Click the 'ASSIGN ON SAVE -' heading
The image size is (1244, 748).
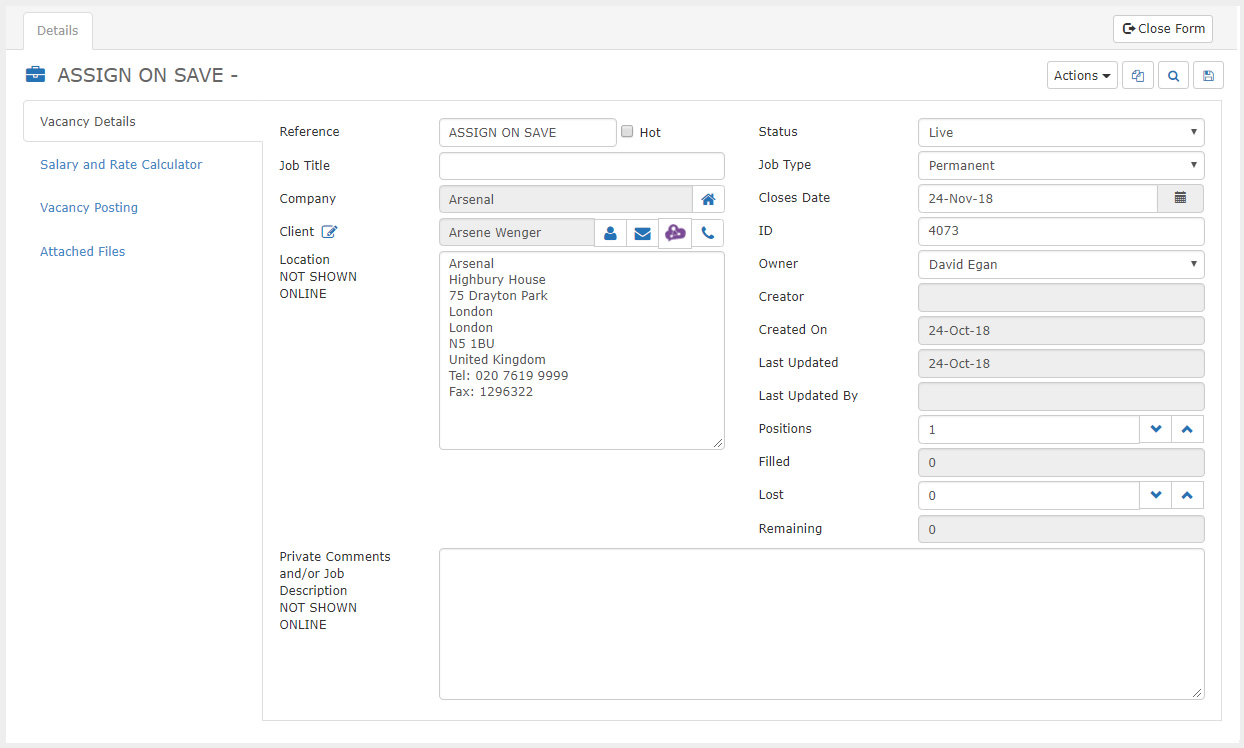[147, 75]
